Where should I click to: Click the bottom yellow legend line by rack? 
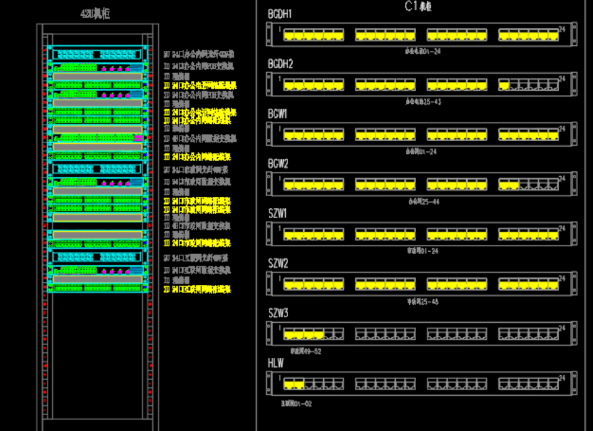[197, 289]
